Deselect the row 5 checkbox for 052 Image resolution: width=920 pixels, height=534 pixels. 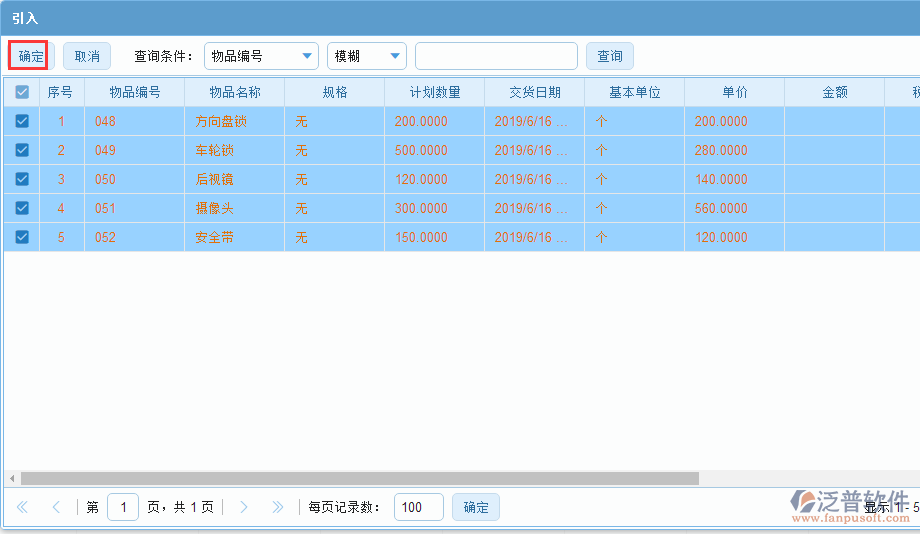click(22, 237)
